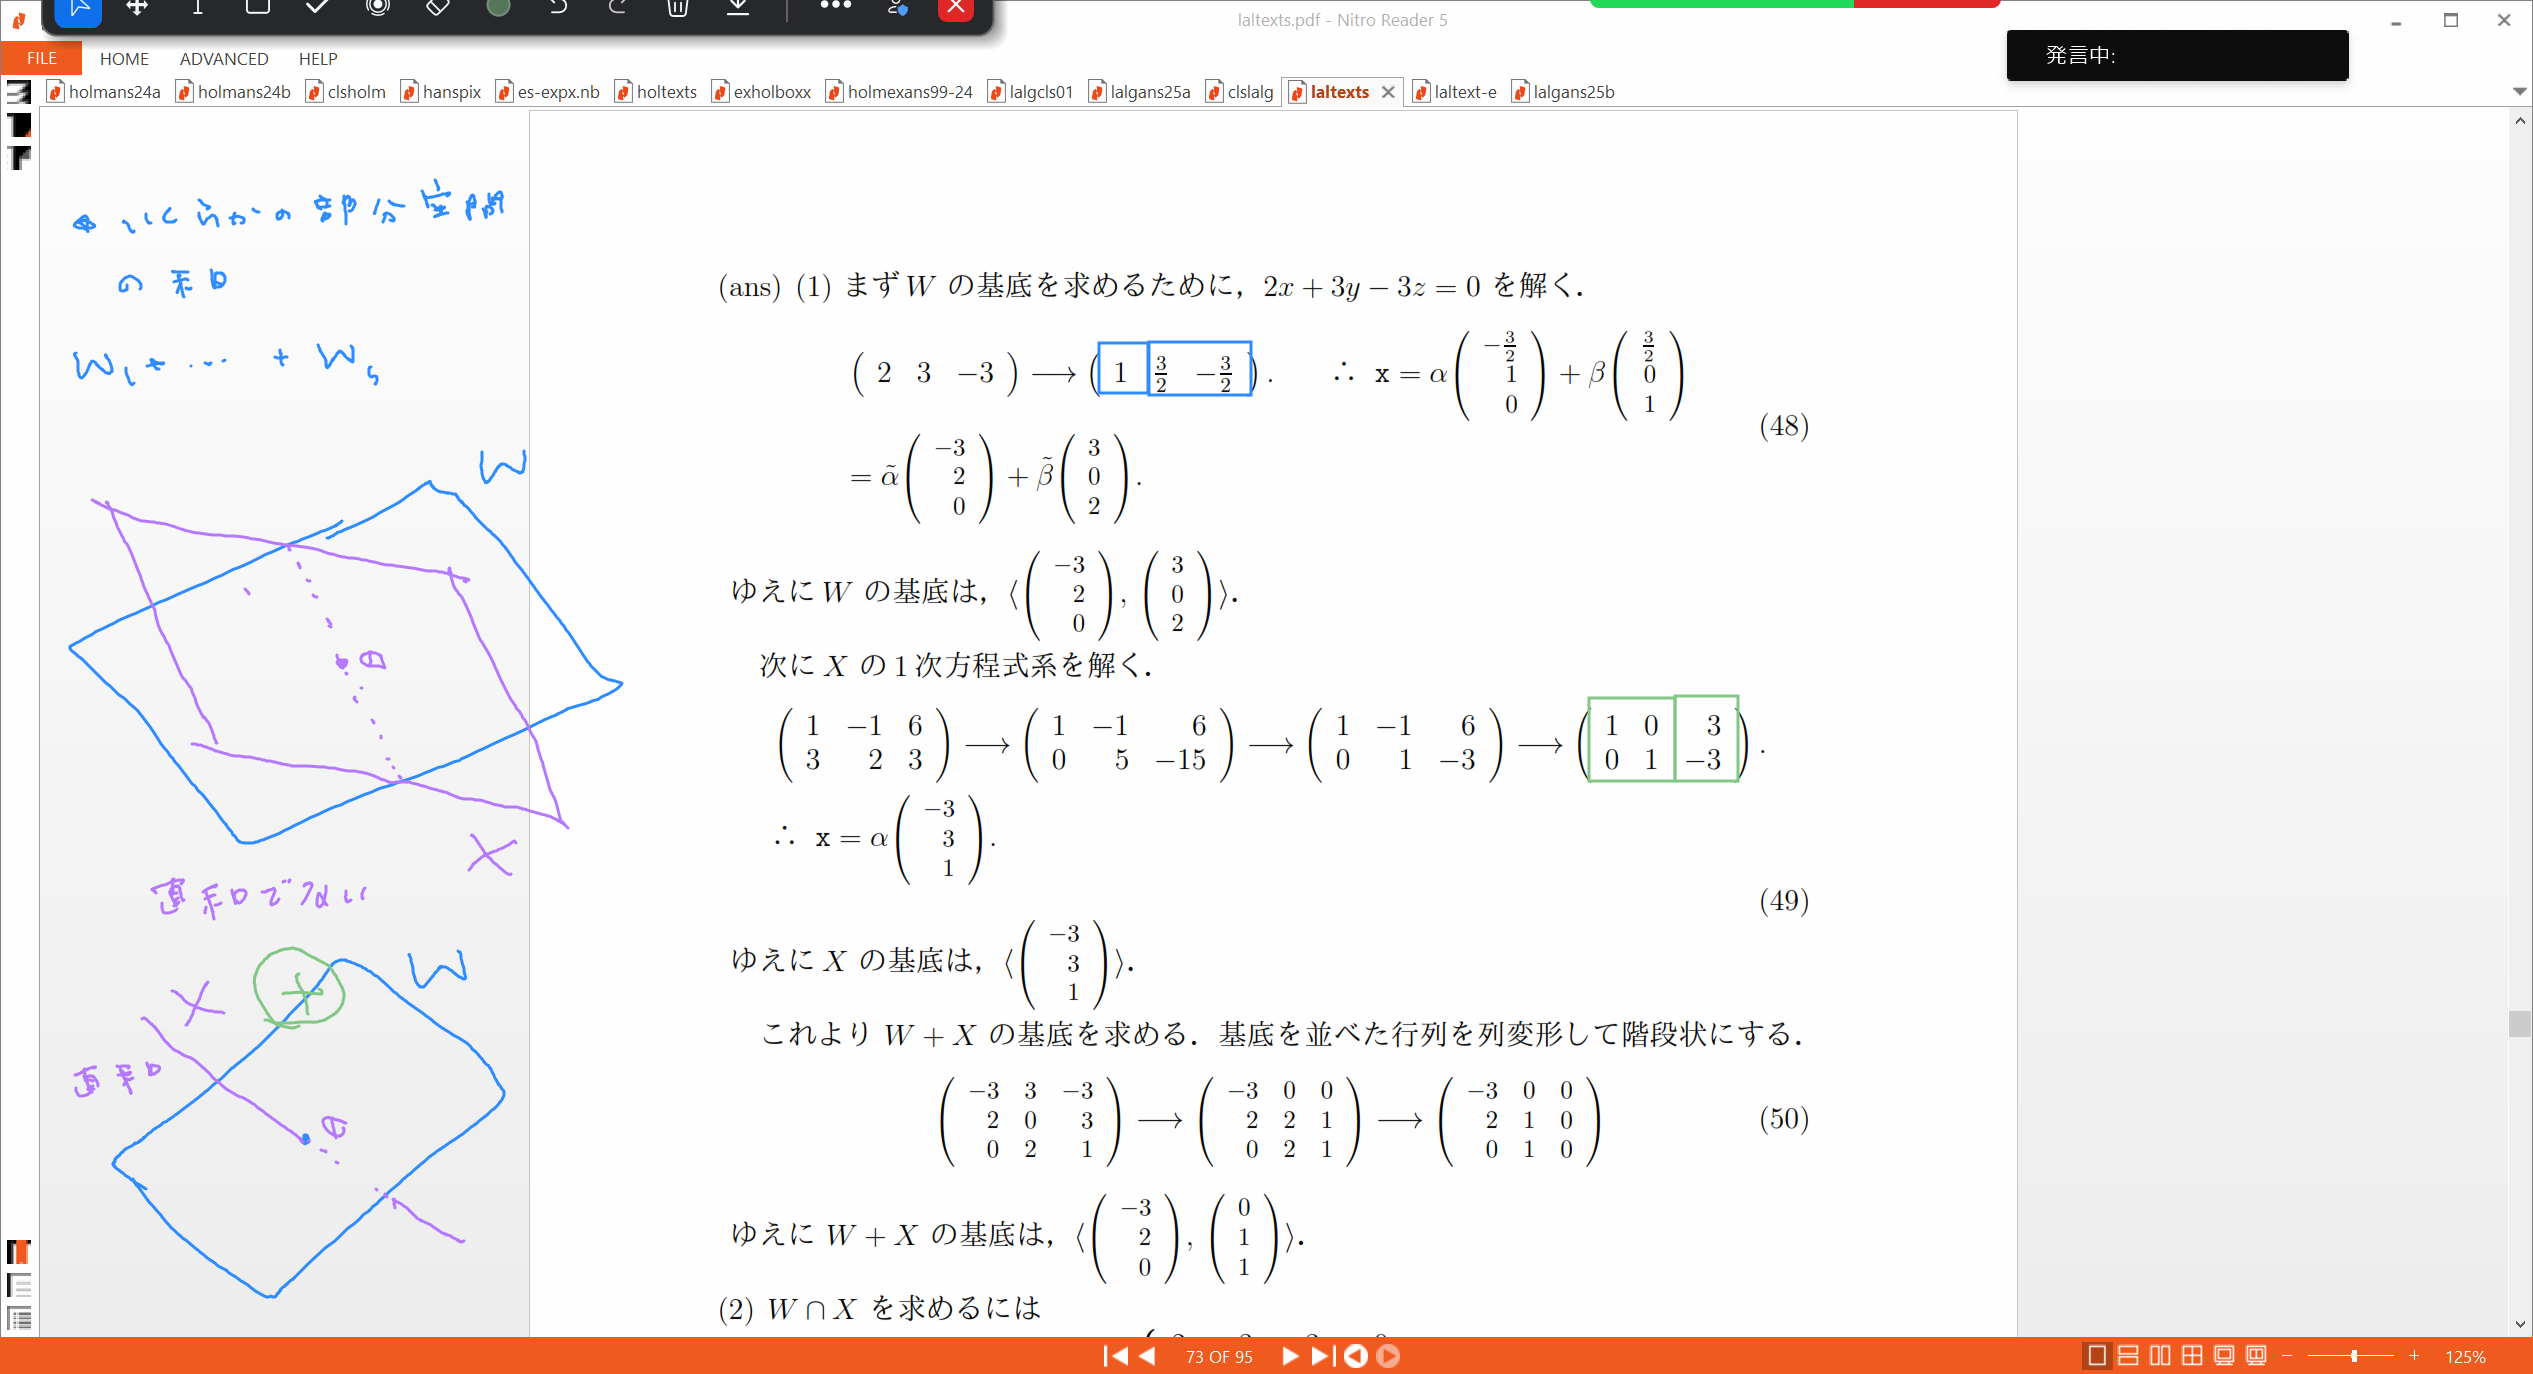This screenshot has height=1374, width=2533.
Task: Switch to the laltext-e document tab
Action: point(1455,92)
